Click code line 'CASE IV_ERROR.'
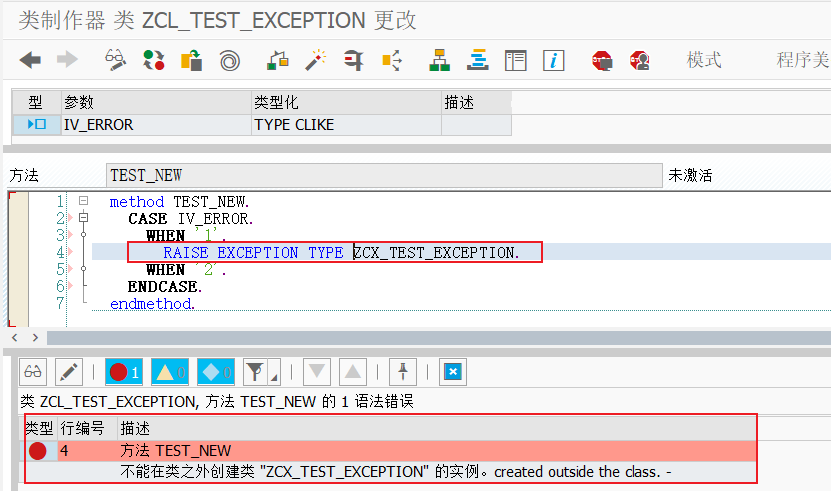 tap(191, 218)
